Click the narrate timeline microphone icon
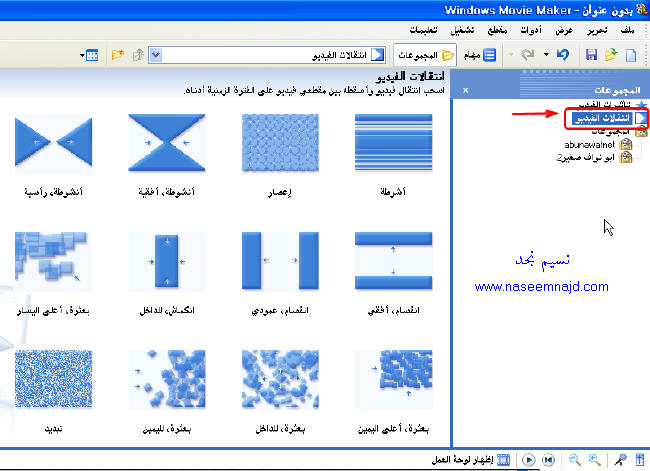Screen dimensions: 650x471 click(620, 459)
